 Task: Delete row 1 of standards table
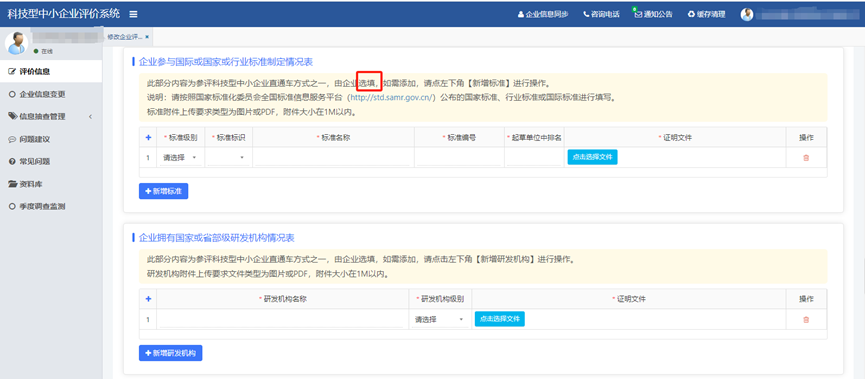[806, 158]
